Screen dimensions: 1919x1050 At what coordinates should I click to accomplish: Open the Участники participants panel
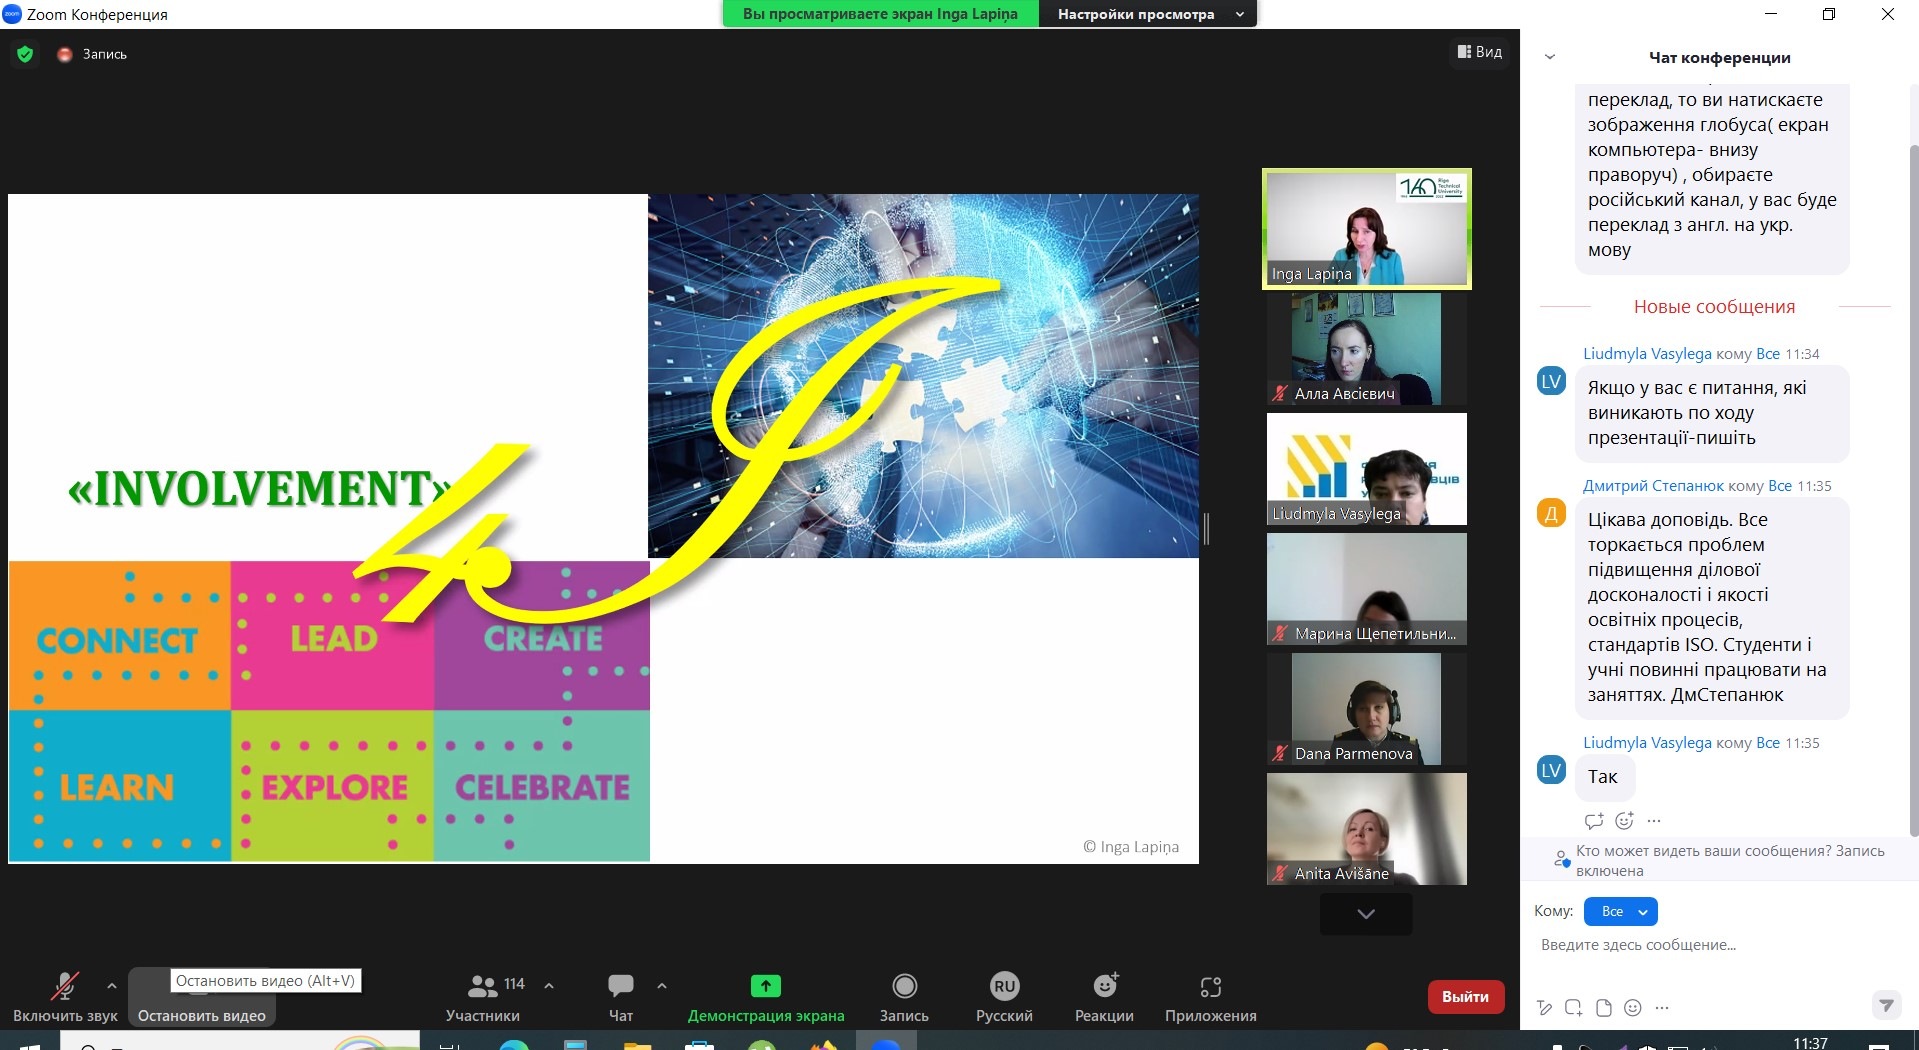click(483, 997)
